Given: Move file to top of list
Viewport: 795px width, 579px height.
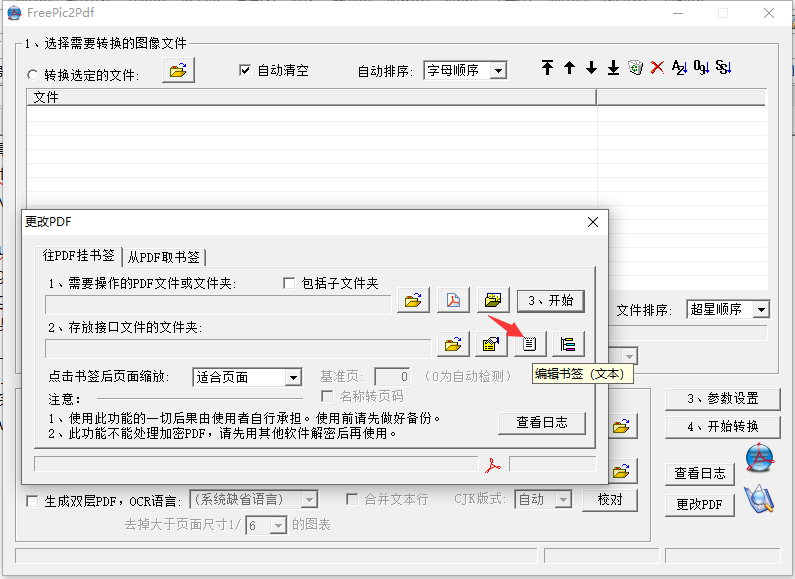Looking at the screenshot, I should pos(547,67).
